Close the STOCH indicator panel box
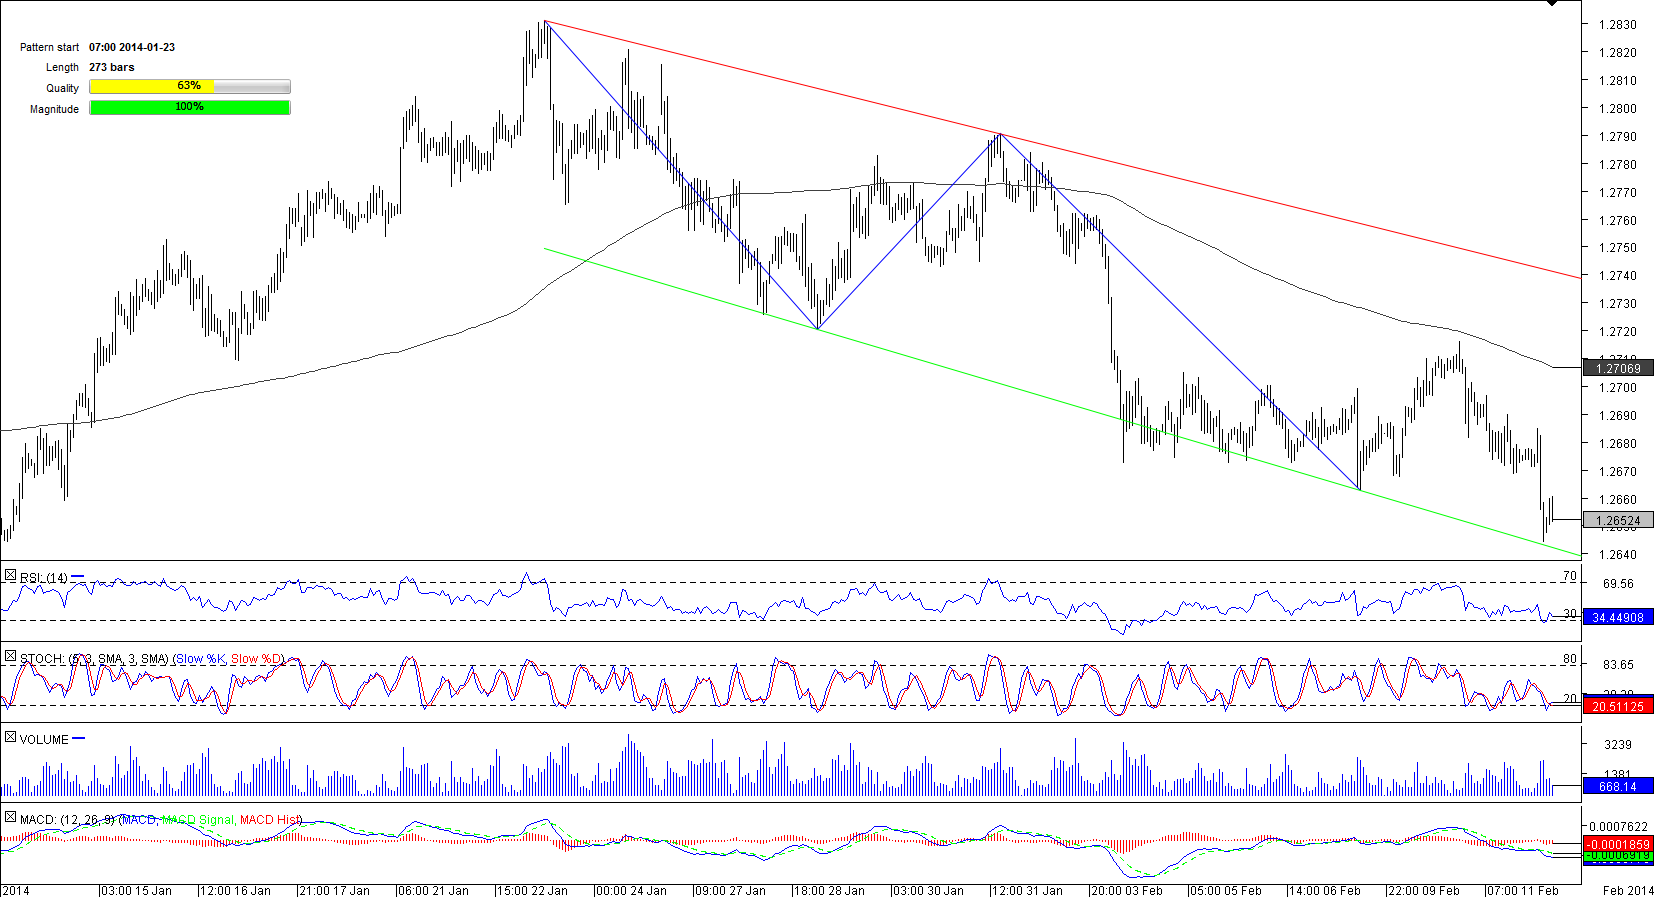Image resolution: width=1655 pixels, height=897 pixels. coord(10,657)
